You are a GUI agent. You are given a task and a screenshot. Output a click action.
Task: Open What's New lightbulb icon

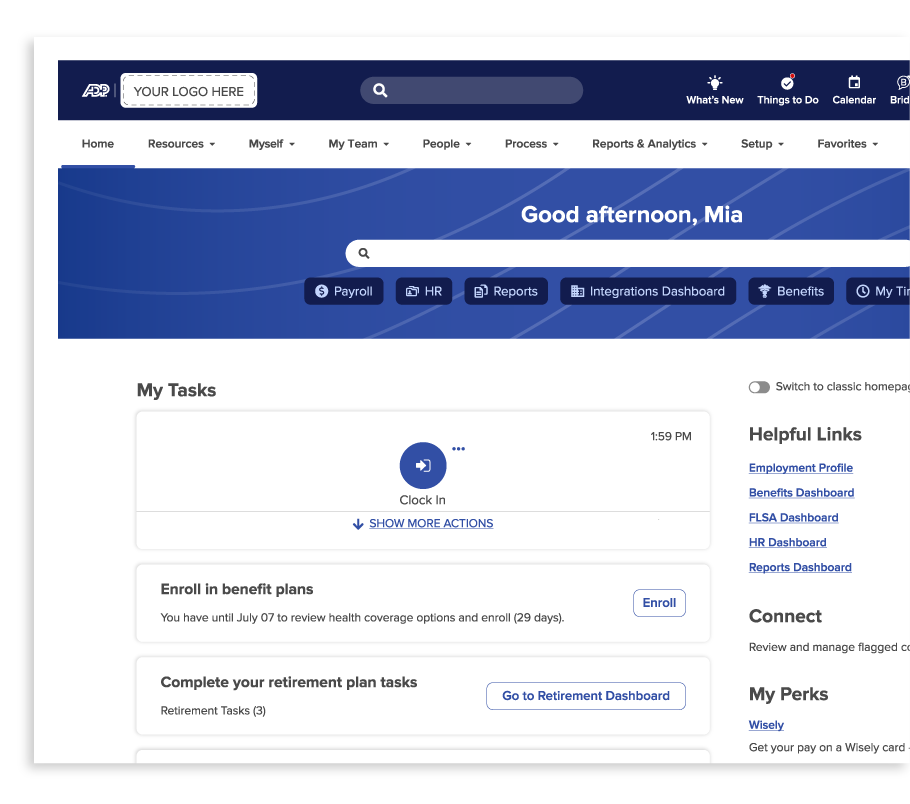click(714, 83)
